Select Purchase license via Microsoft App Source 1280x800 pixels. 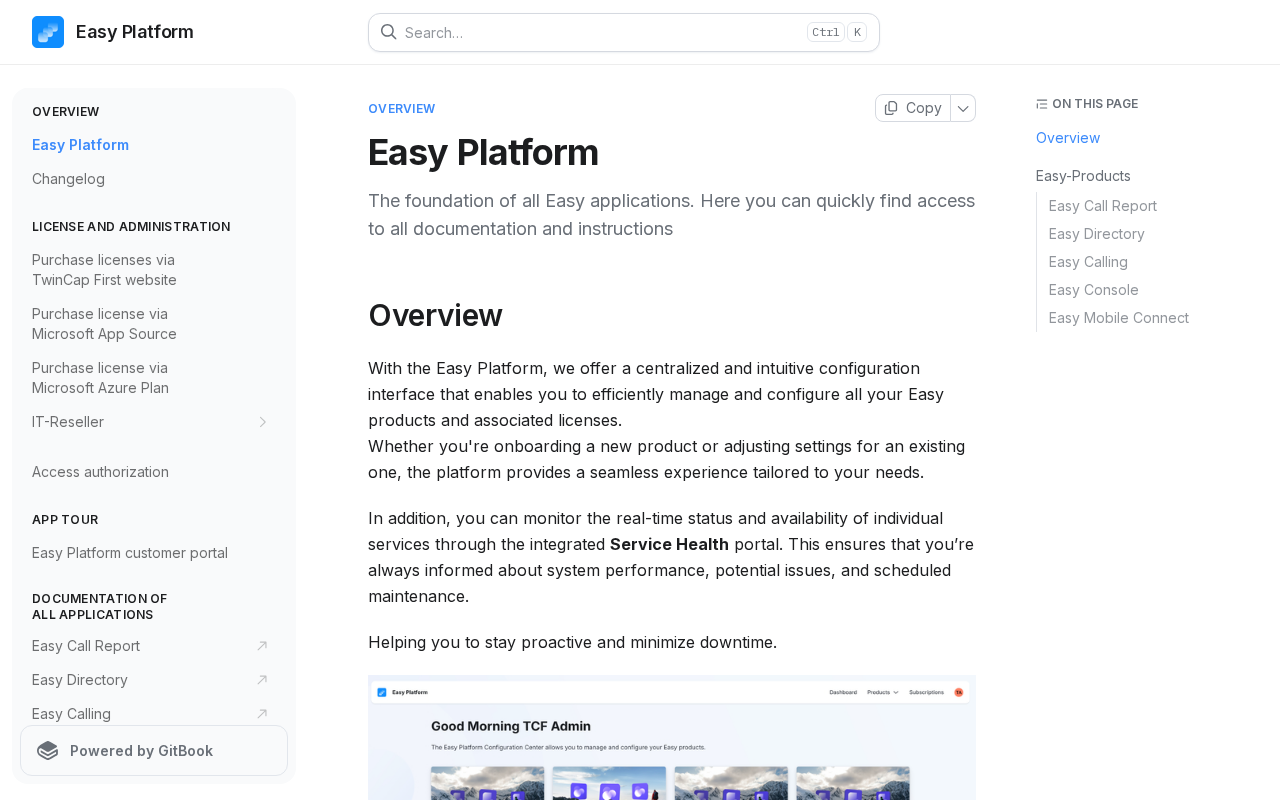click(104, 324)
